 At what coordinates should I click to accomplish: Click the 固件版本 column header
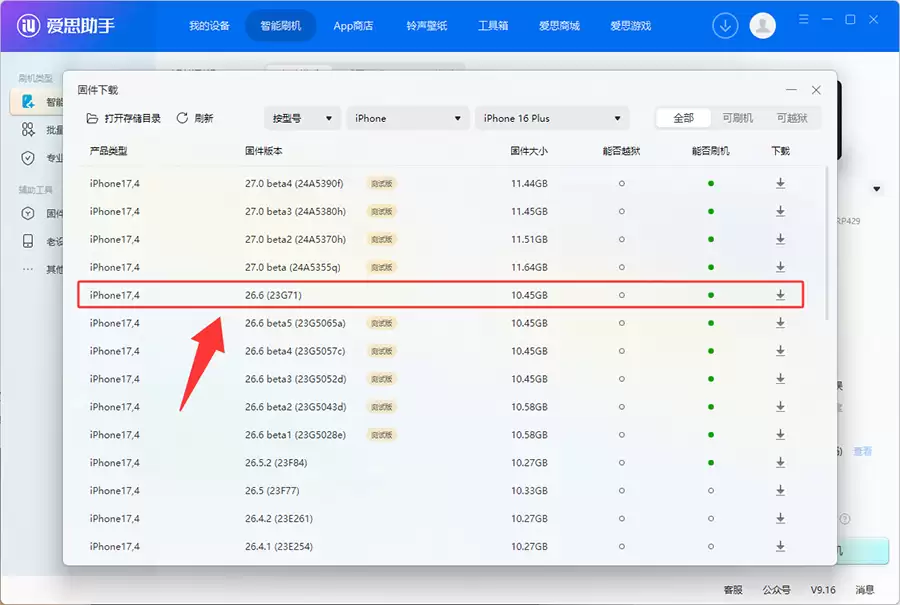(263, 151)
